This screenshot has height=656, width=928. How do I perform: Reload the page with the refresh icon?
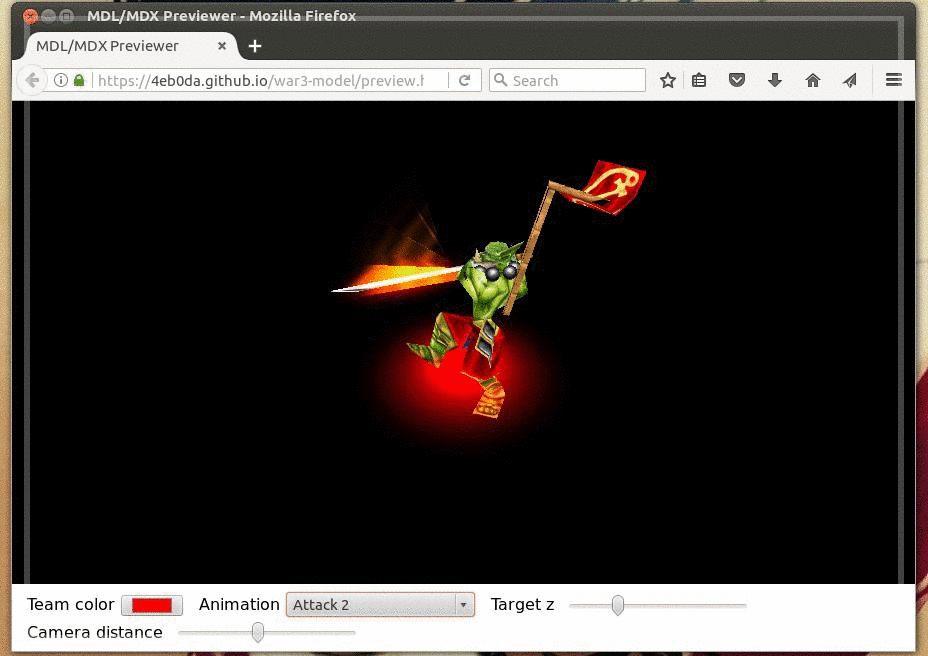point(465,80)
